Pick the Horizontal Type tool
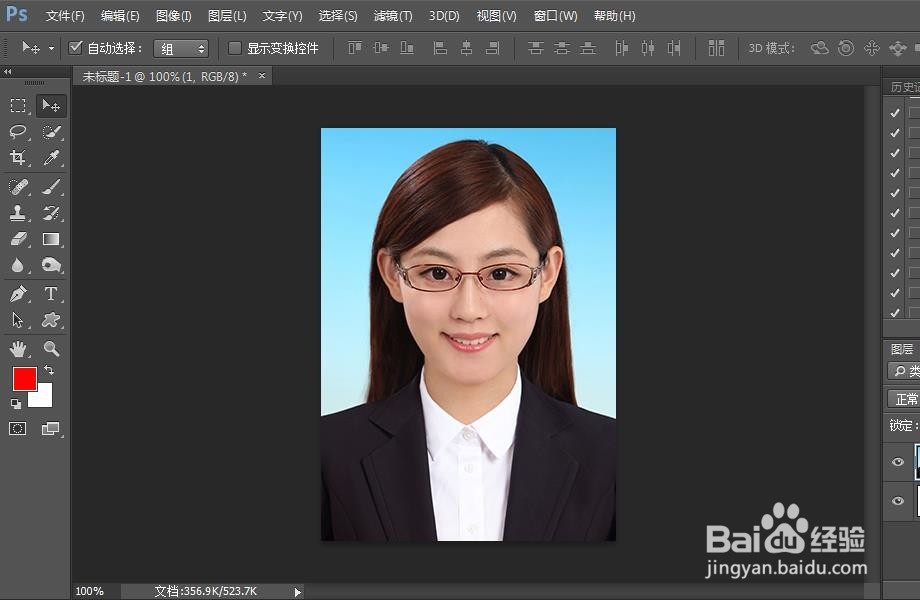This screenshot has height=600, width=920. [51, 294]
